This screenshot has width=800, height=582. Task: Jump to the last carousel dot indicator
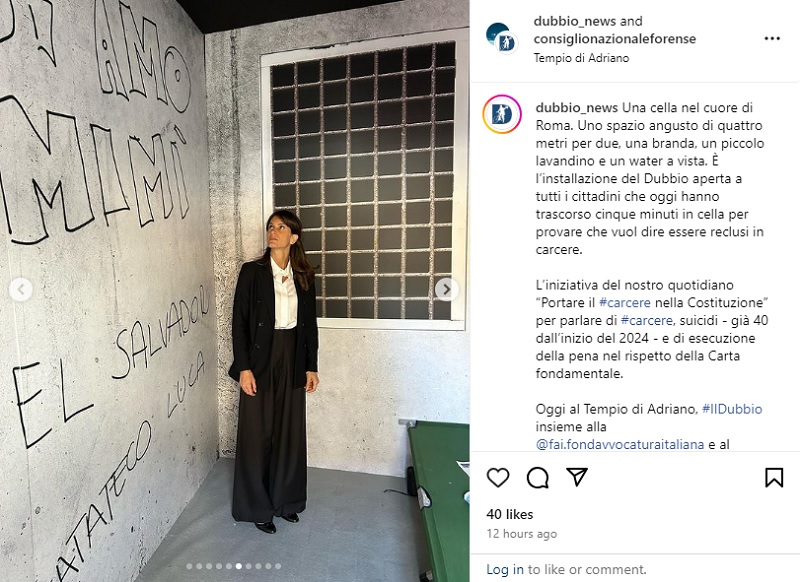click(278, 566)
